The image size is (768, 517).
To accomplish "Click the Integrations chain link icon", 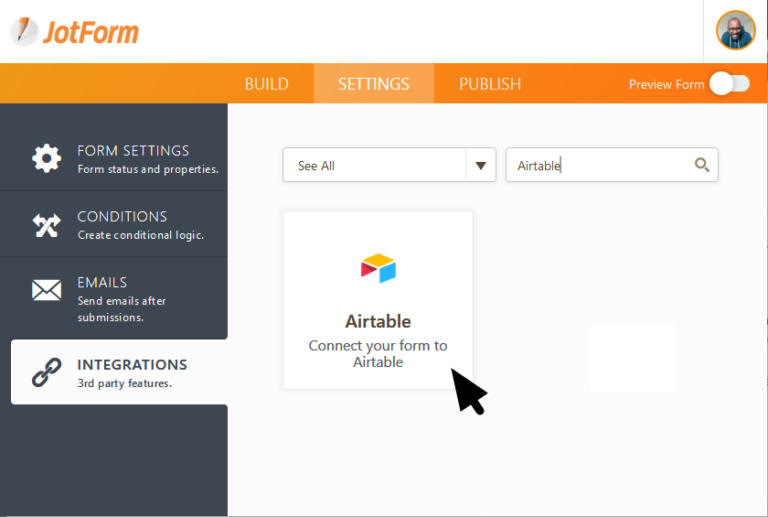I will (47, 373).
